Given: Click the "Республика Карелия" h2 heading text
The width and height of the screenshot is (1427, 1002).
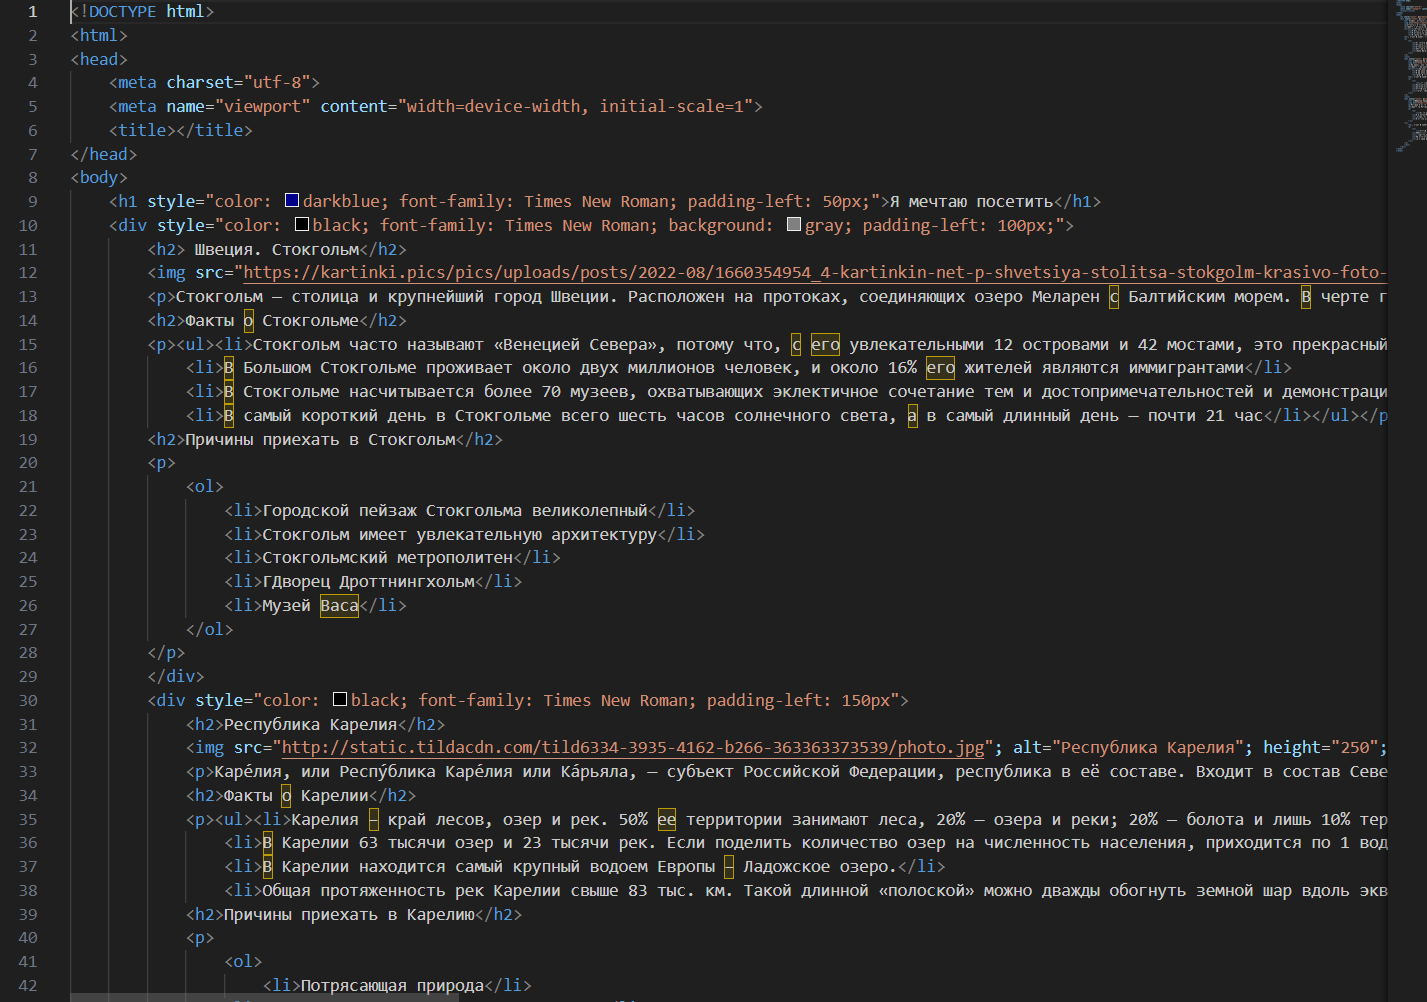Looking at the screenshot, I should click(310, 725).
